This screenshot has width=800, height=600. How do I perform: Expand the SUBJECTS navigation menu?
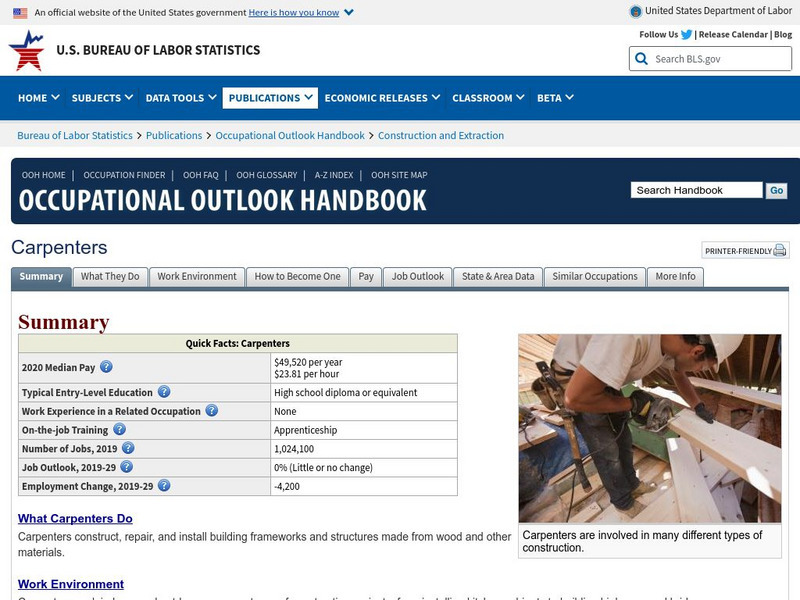(x=95, y=98)
